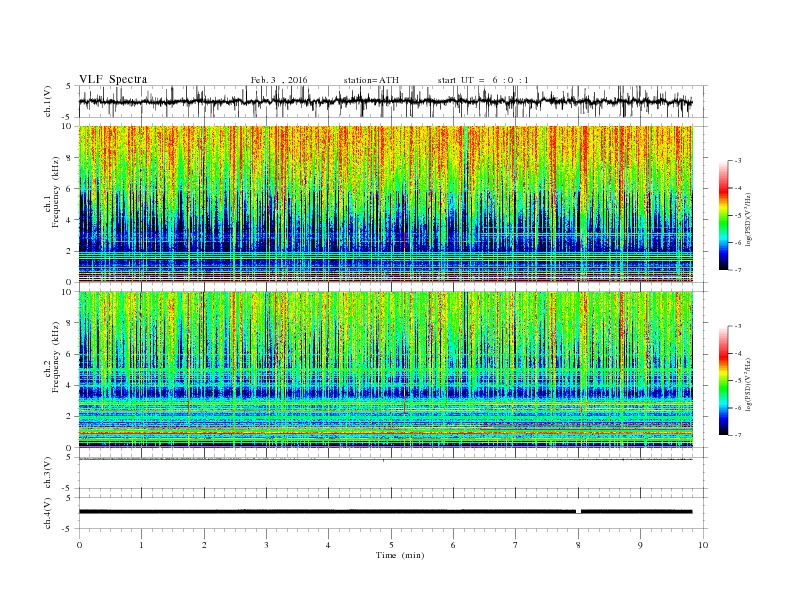Select the date "Feb. 3, 2016" header

279,80
